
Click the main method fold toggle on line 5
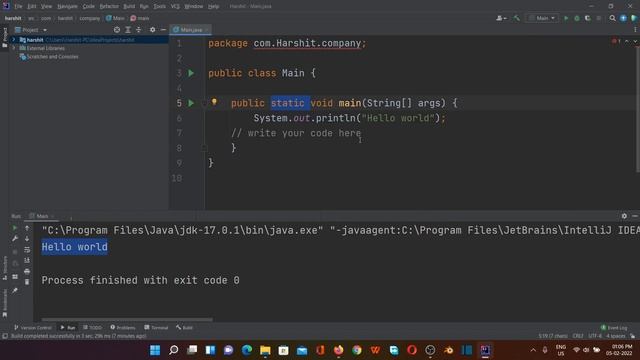point(204,104)
